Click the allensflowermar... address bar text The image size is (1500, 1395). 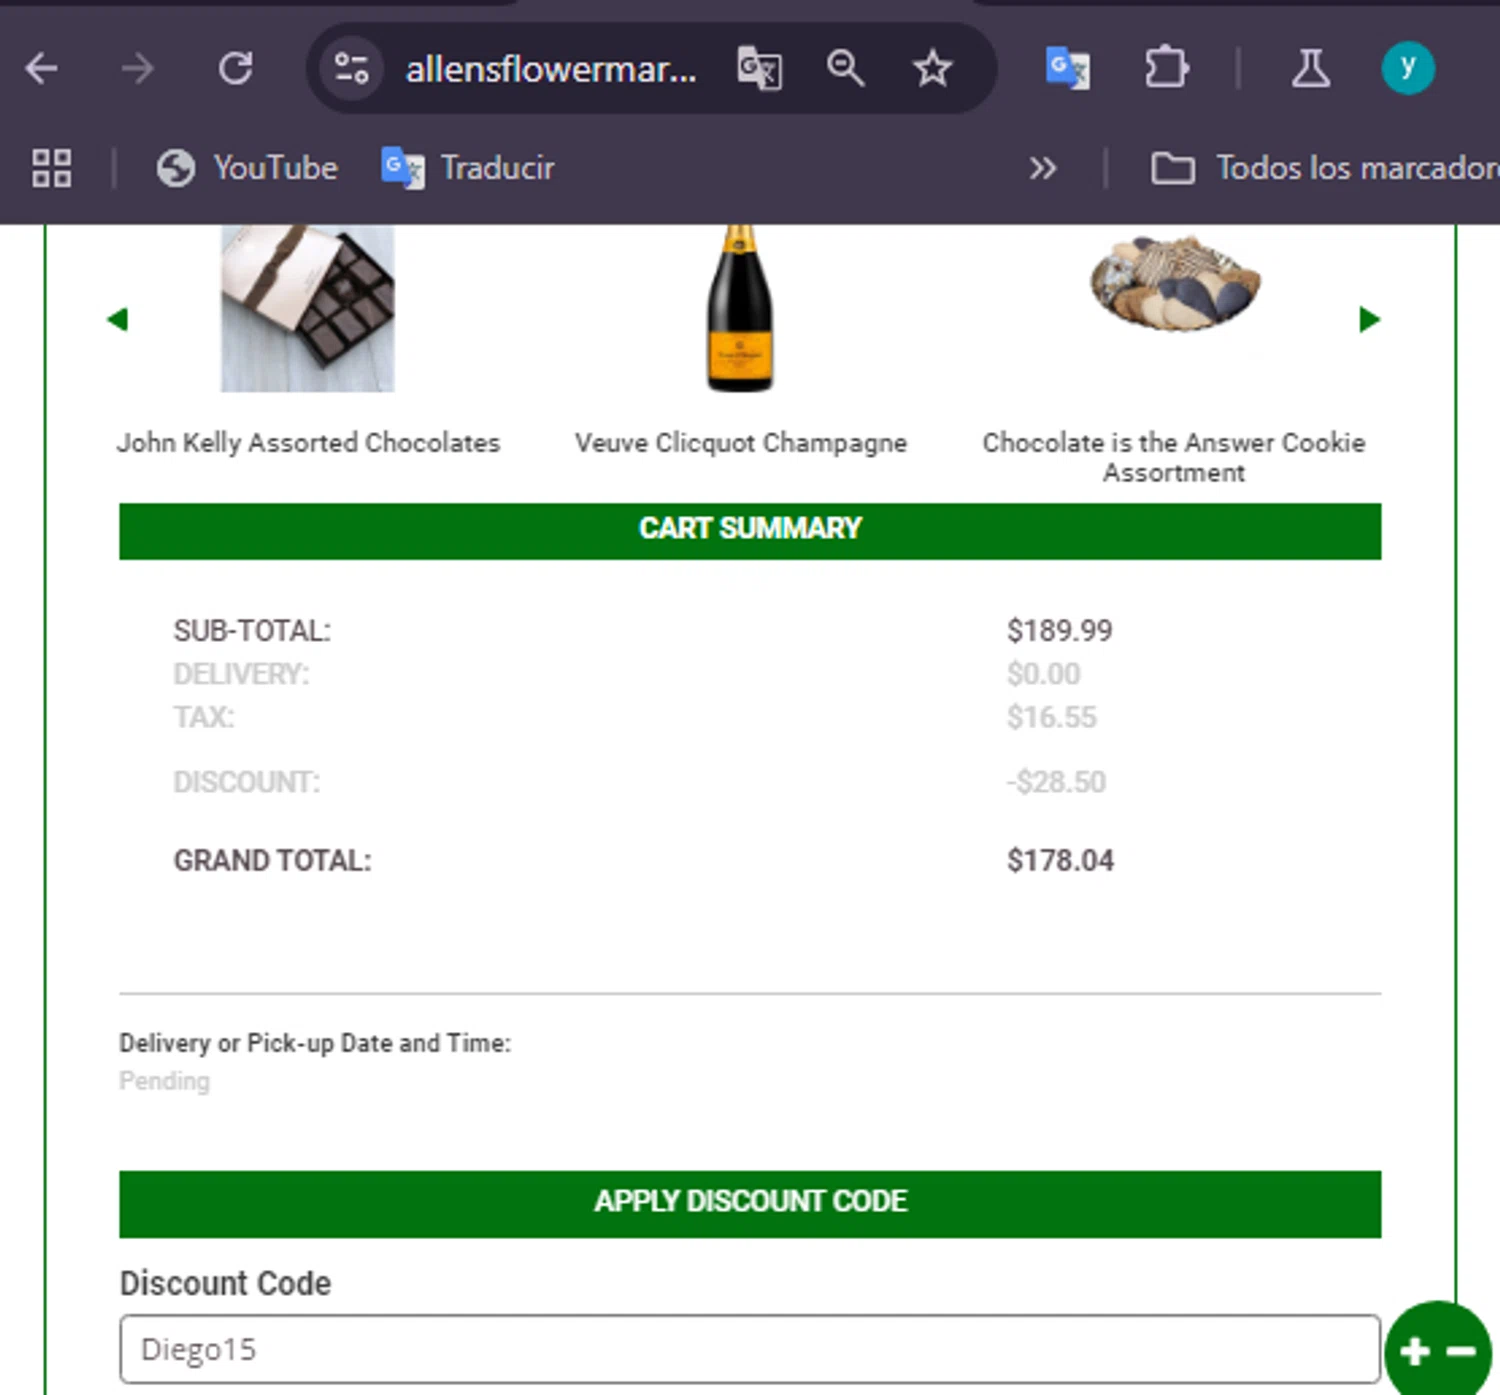pyautogui.click(x=551, y=69)
